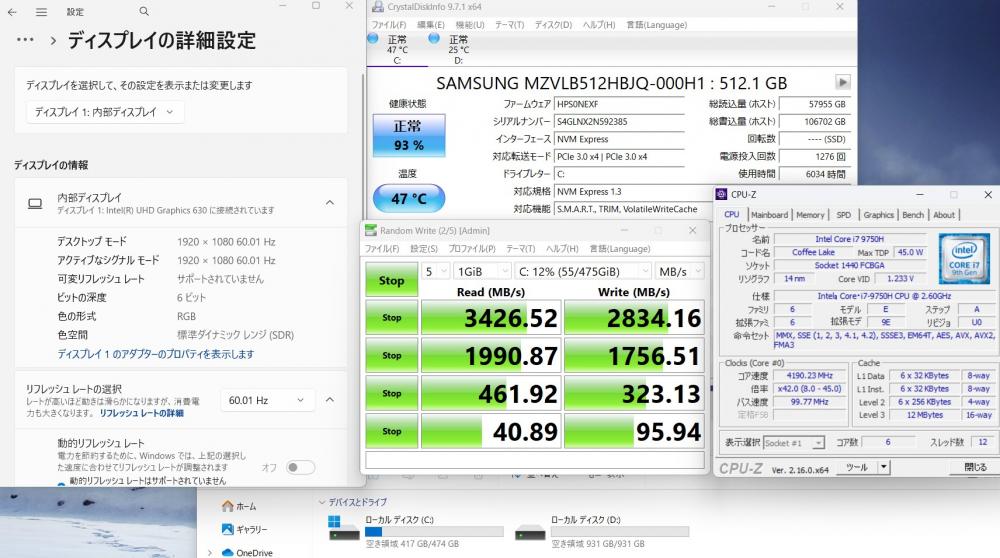Go back with Settings back arrow
The image size is (1000, 558).
pos(12,11)
